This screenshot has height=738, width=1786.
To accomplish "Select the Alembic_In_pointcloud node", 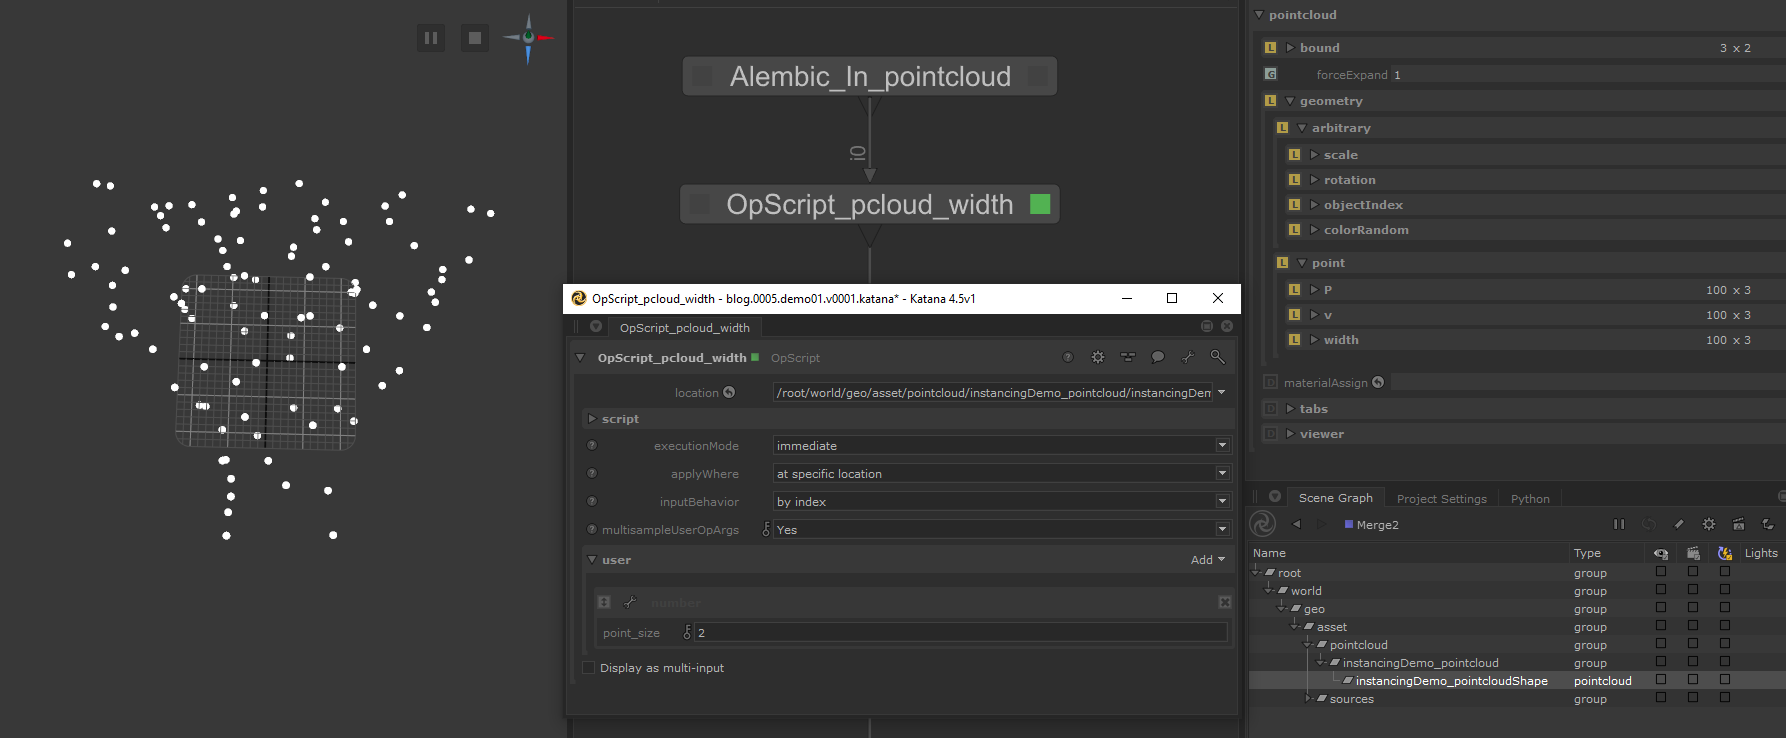I will point(870,76).
